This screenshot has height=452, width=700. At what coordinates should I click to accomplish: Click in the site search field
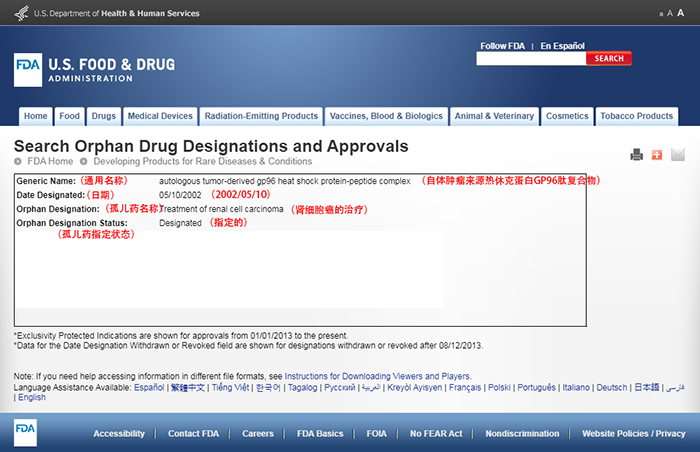530,59
